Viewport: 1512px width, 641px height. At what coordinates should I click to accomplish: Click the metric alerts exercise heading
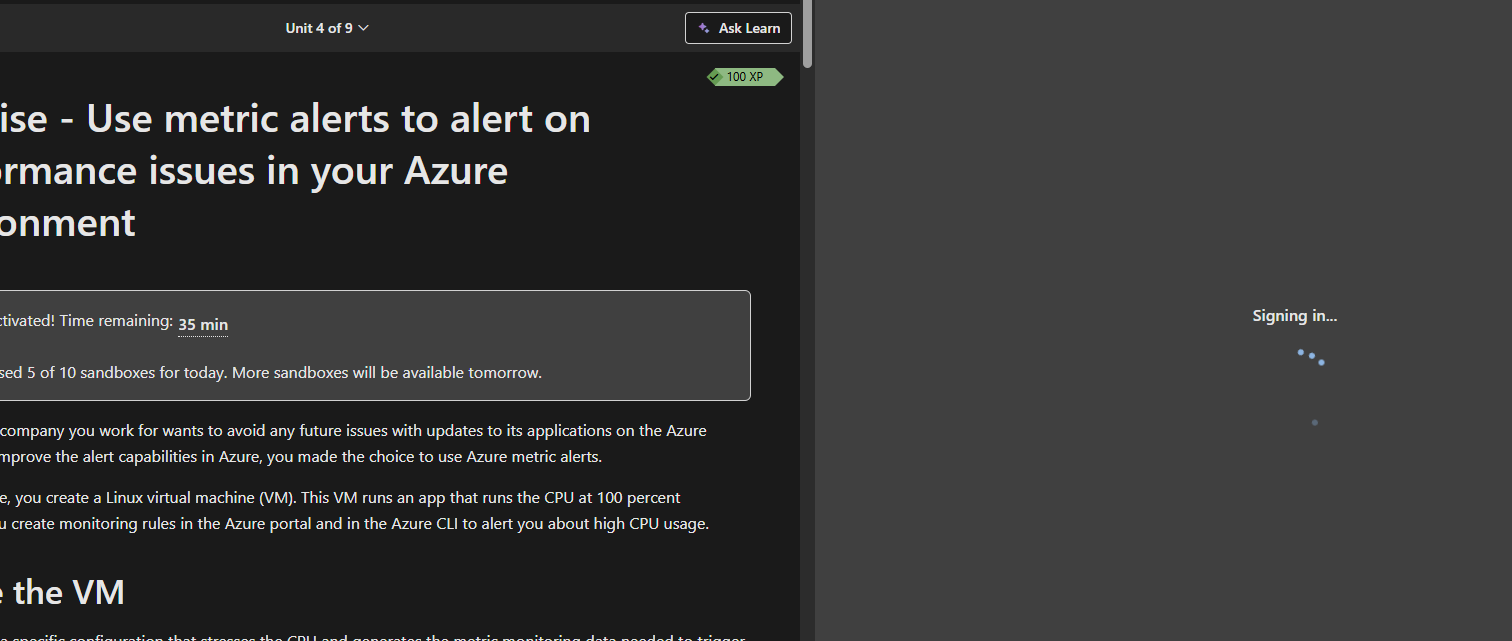click(295, 171)
